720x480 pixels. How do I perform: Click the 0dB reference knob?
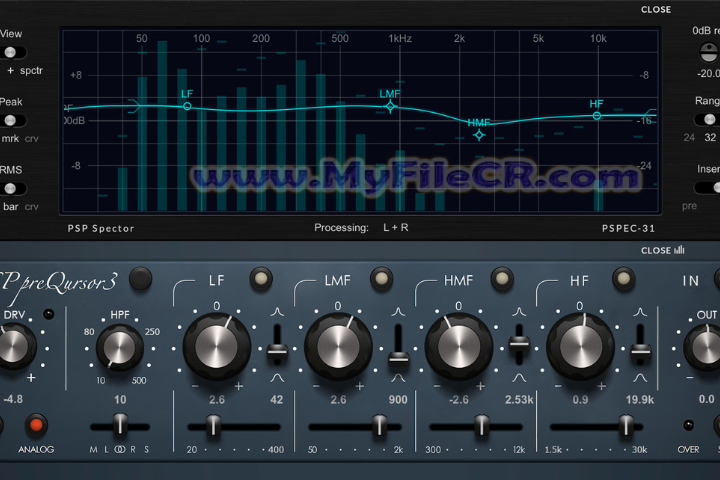pyautogui.click(x=709, y=52)
